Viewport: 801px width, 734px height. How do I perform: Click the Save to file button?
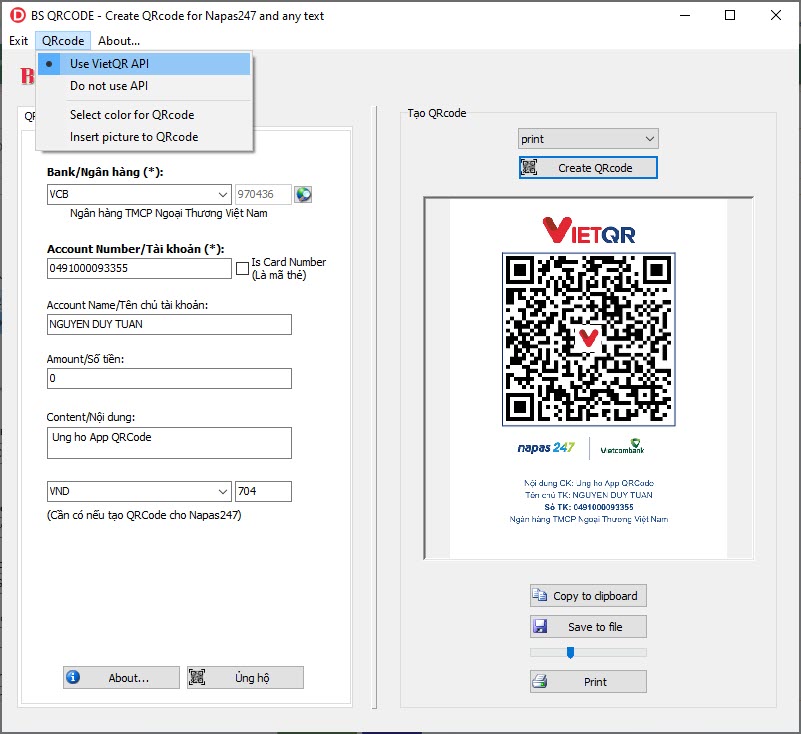588,627
